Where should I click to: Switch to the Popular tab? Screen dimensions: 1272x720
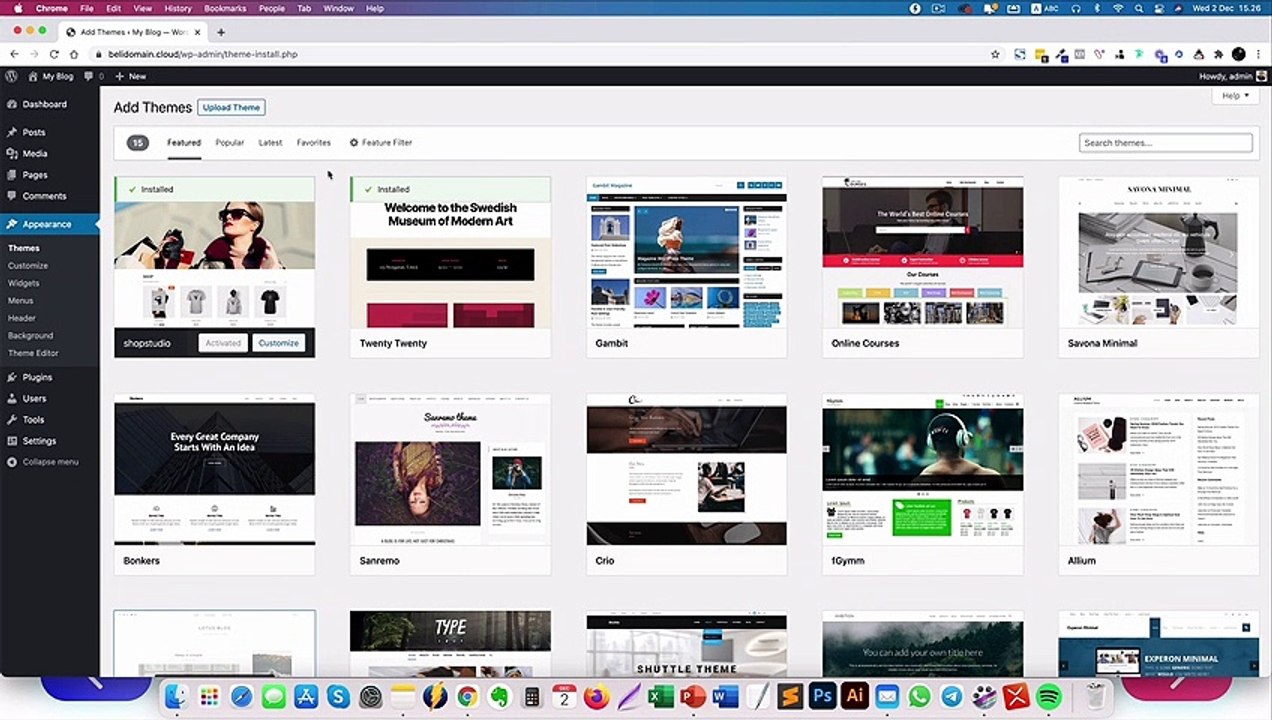point(230,143)
